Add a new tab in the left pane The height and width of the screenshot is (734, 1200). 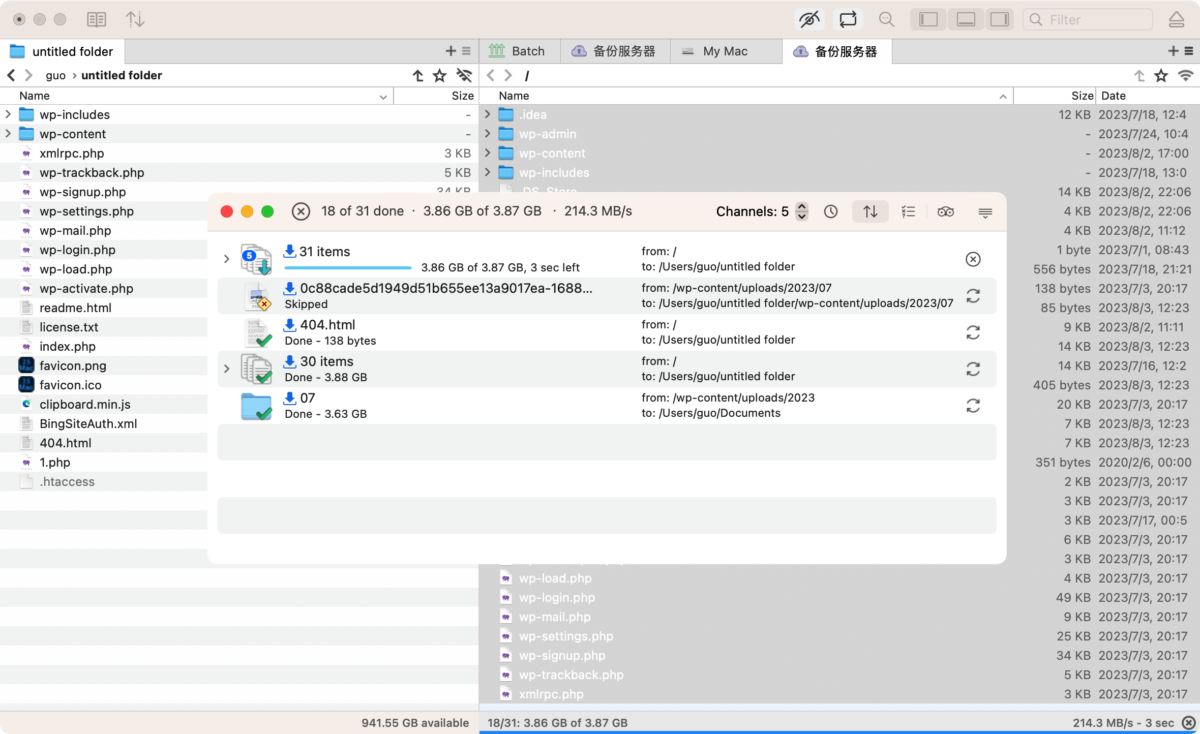pos(451,51)
